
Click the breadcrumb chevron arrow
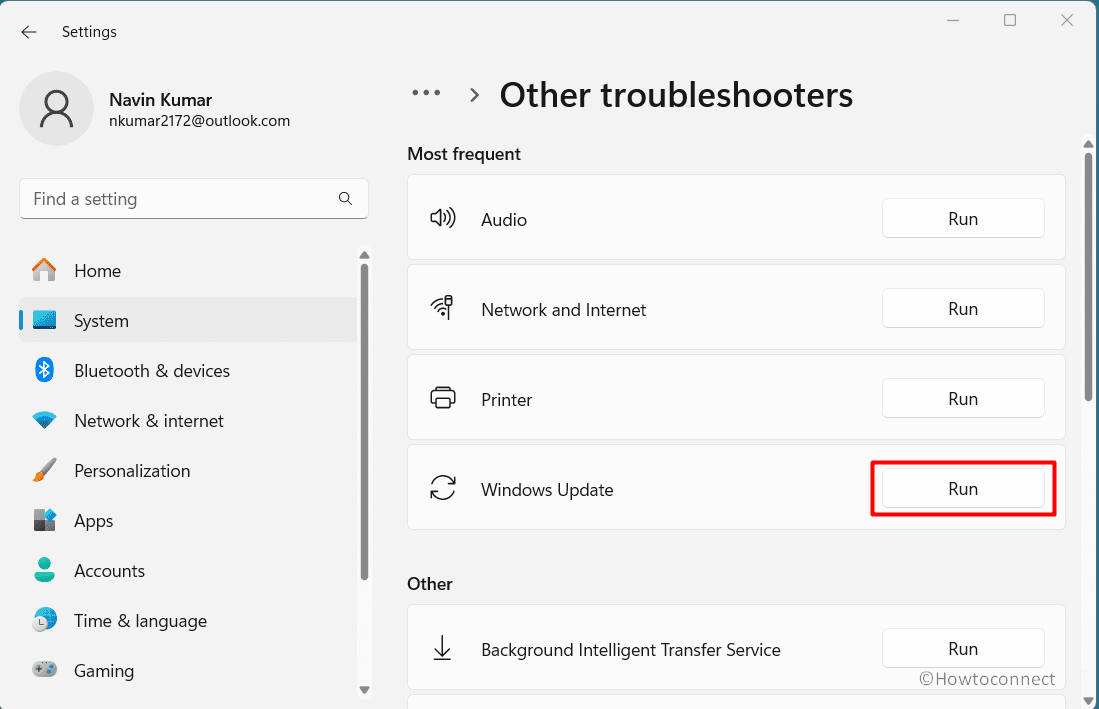(x=475, y=95)
